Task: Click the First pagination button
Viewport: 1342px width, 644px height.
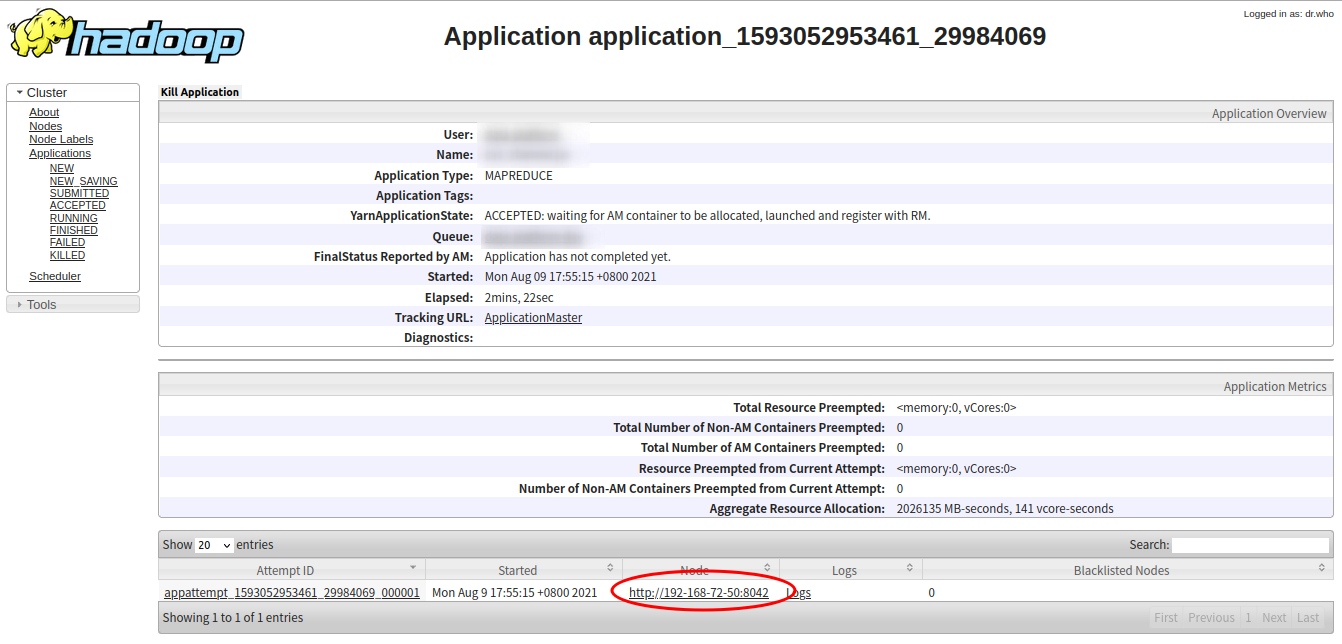Action: click(1166, 617)
